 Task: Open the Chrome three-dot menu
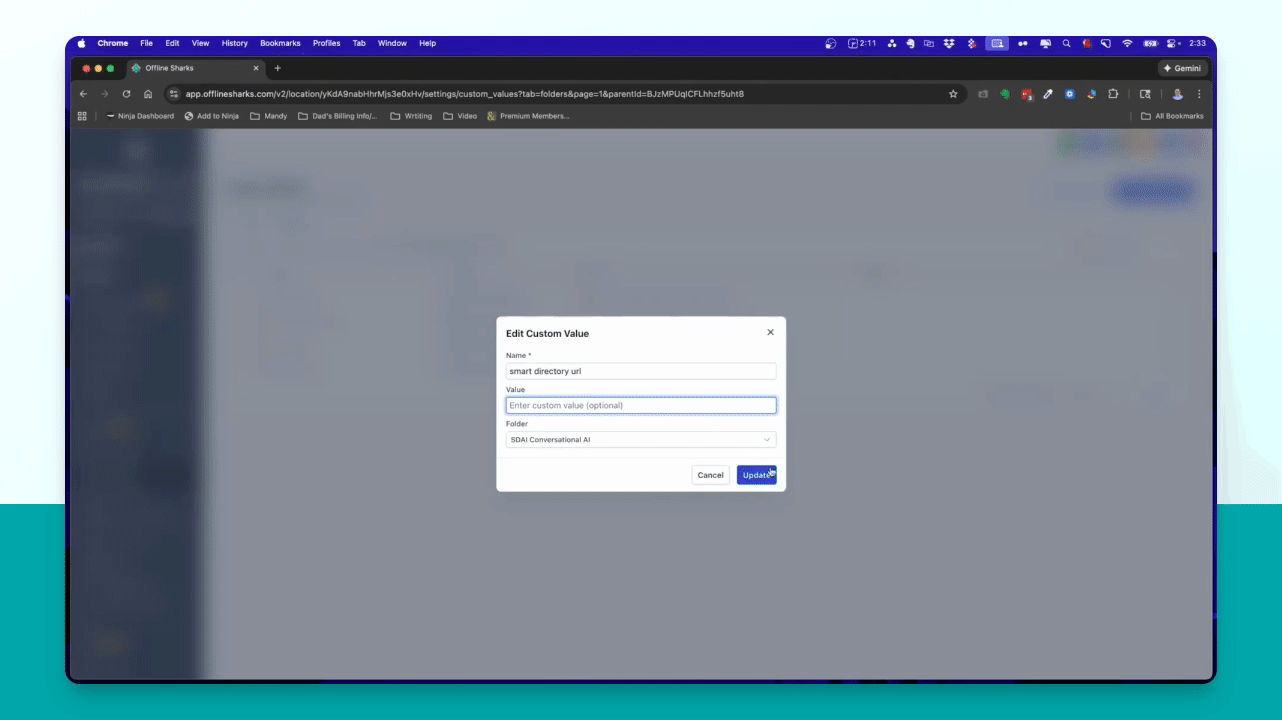tap(1199, 94)
